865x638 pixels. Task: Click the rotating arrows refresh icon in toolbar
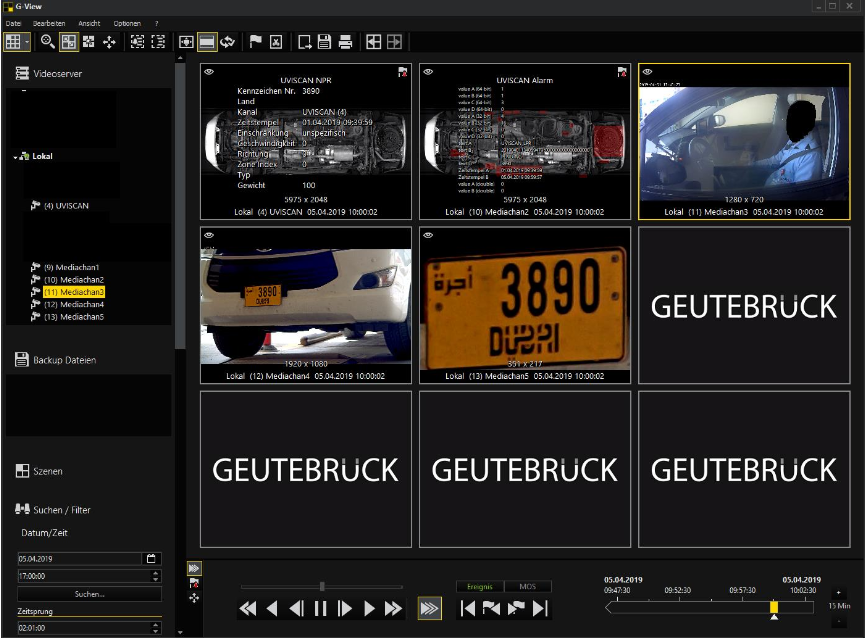pyautogui.click(x=227, y=42)
